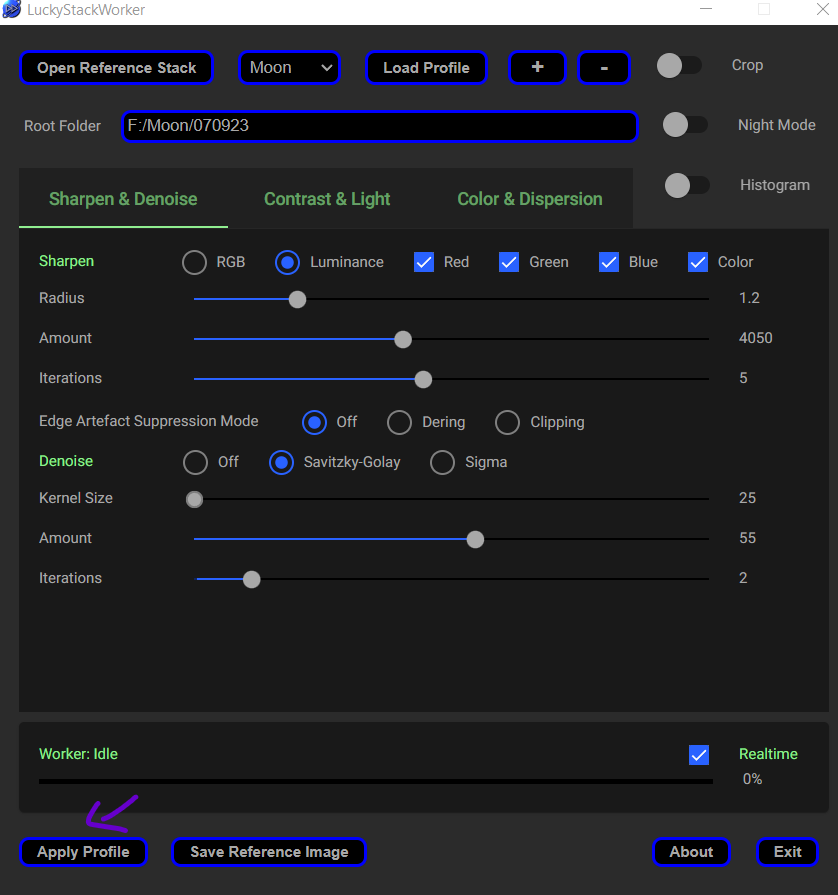Select the RGB sharpen radio button
The image size is (838, 895).
[x=195, y=263]
